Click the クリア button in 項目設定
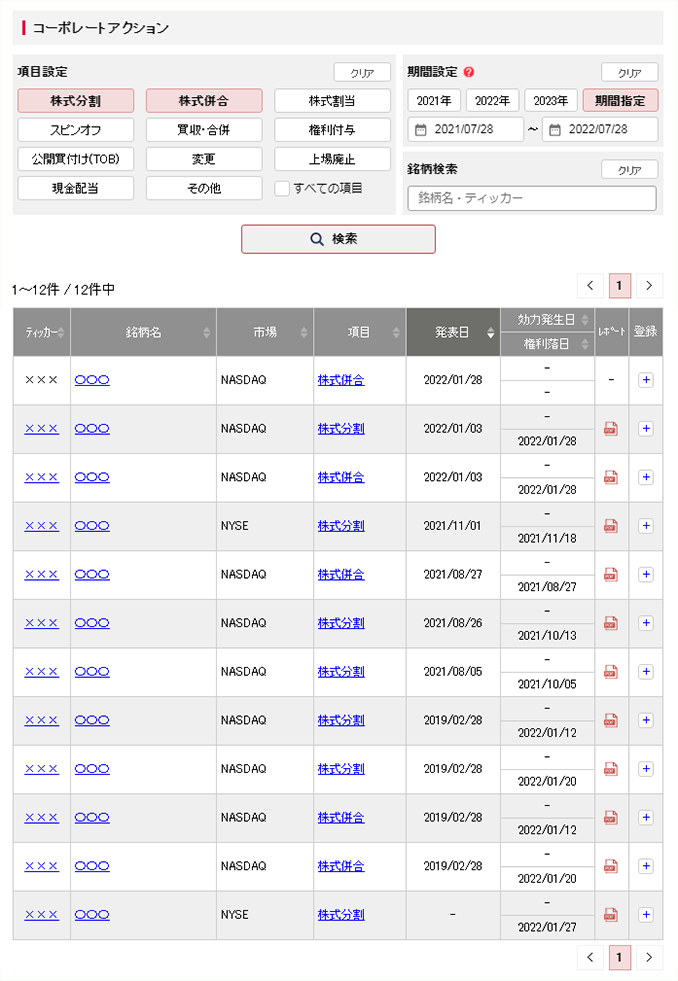 [362, 73]
